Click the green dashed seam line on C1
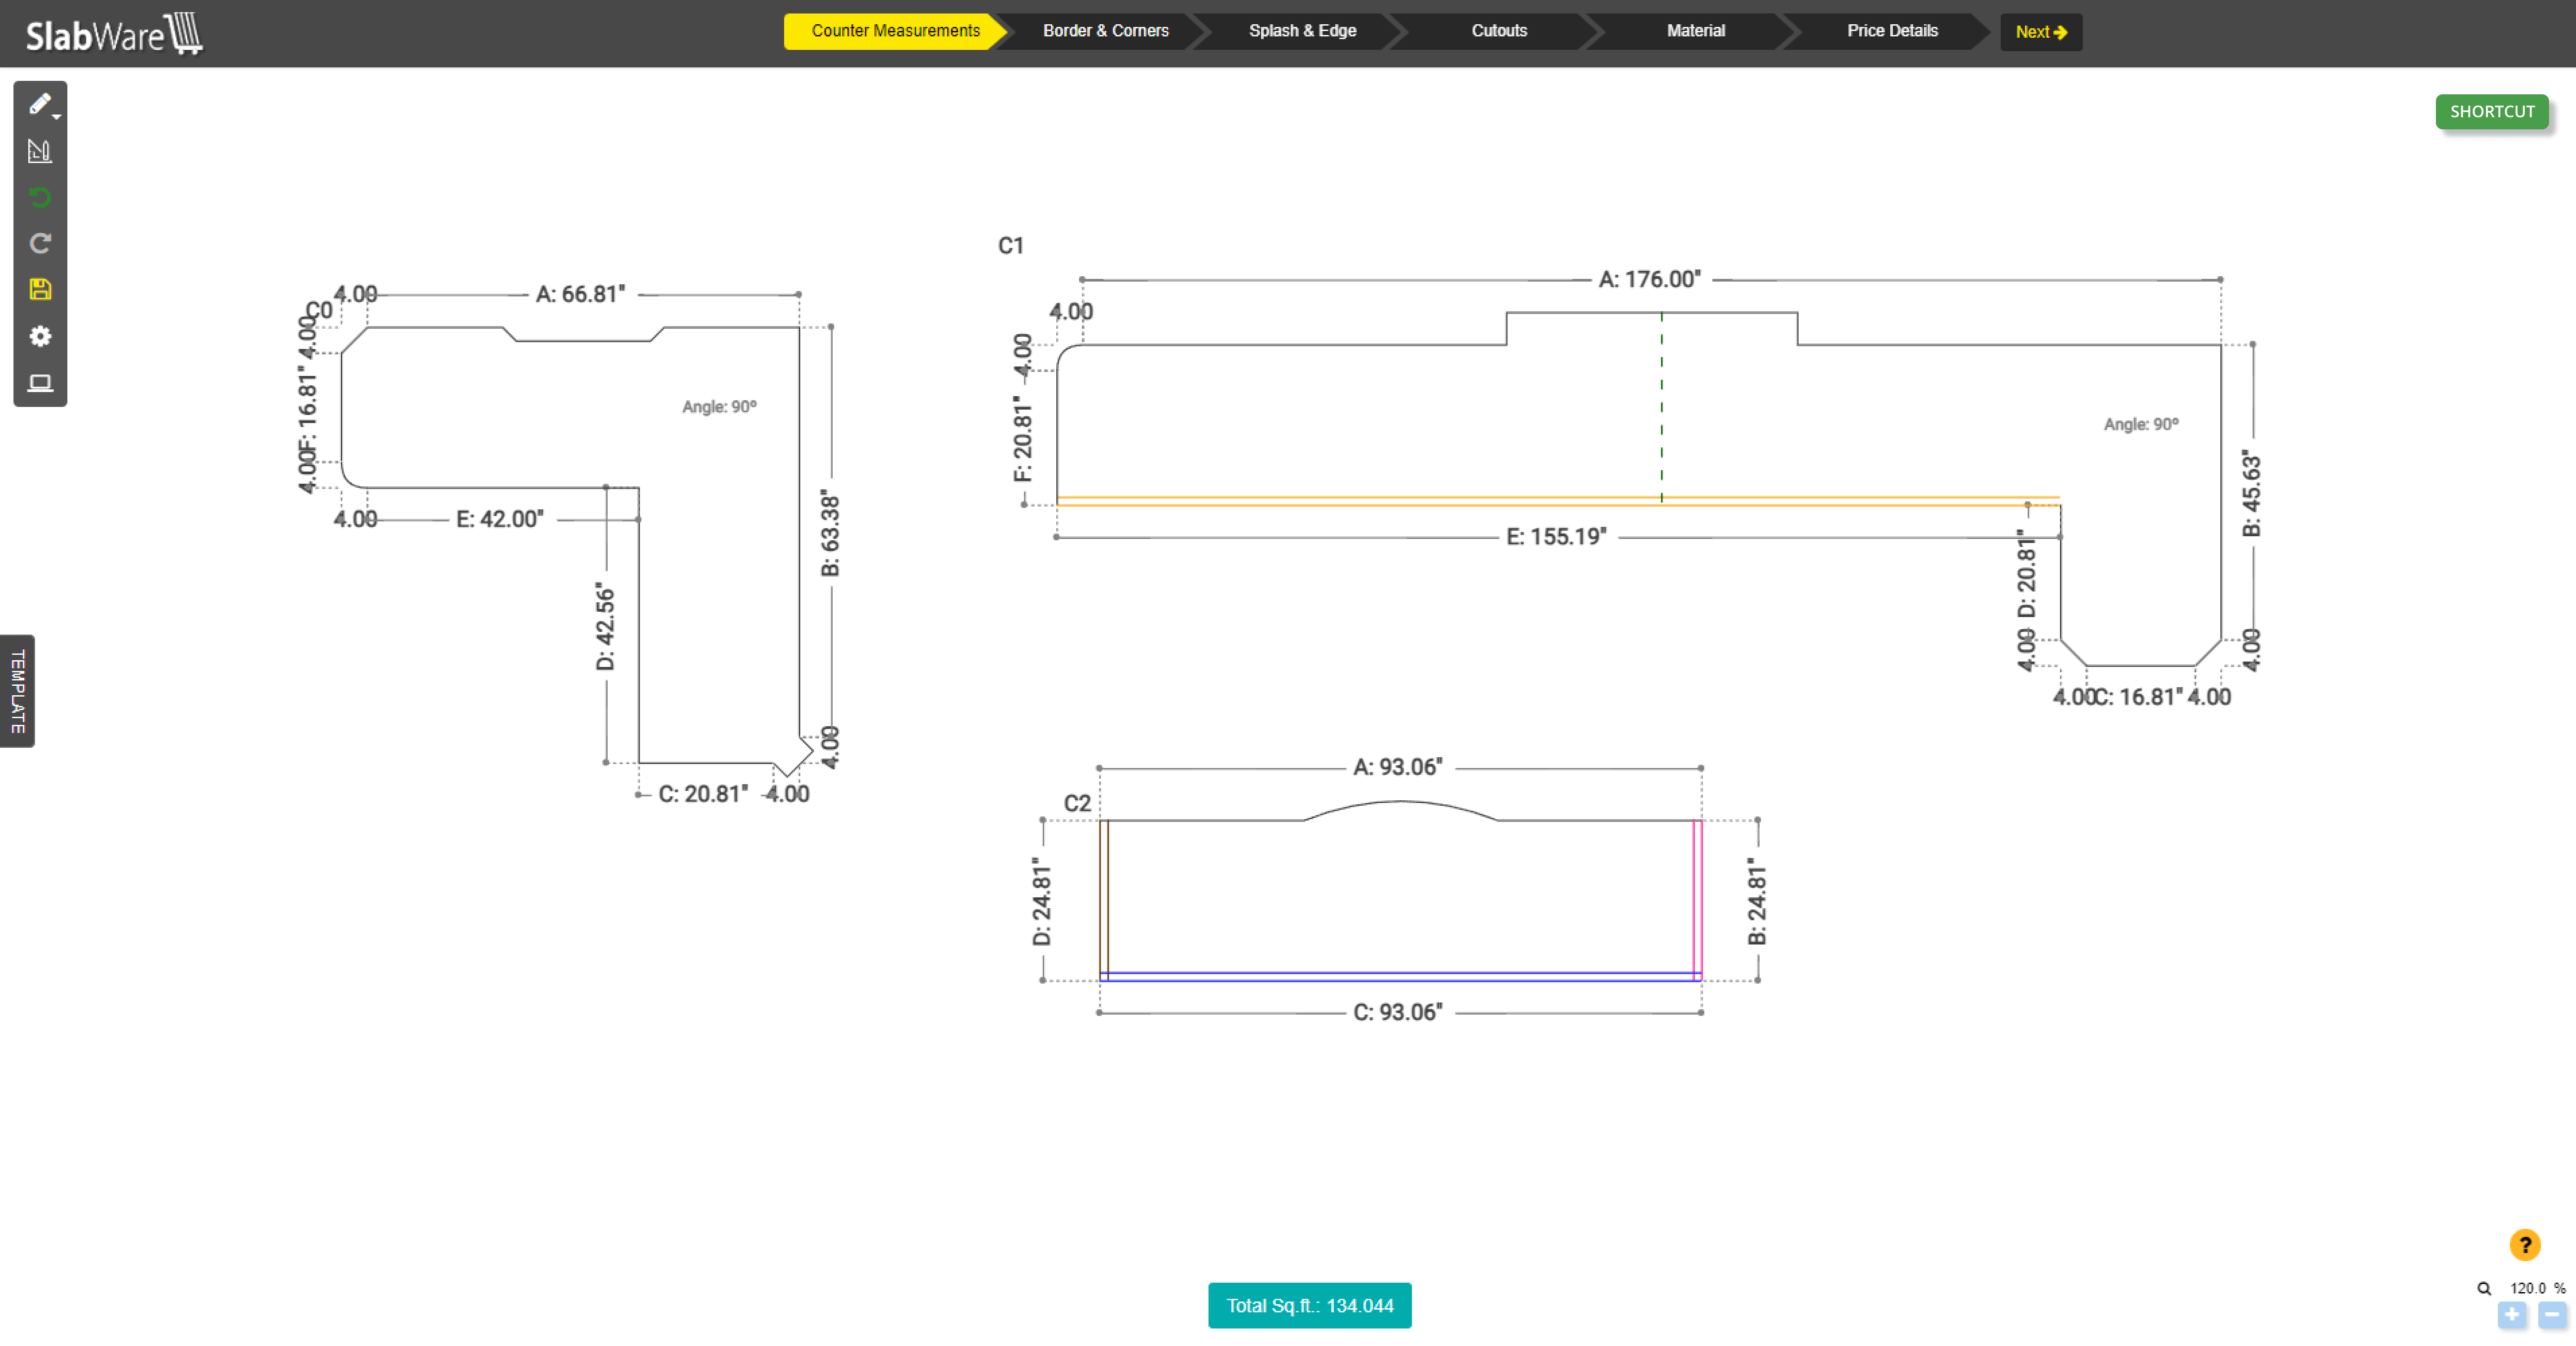 point(1662,407)
